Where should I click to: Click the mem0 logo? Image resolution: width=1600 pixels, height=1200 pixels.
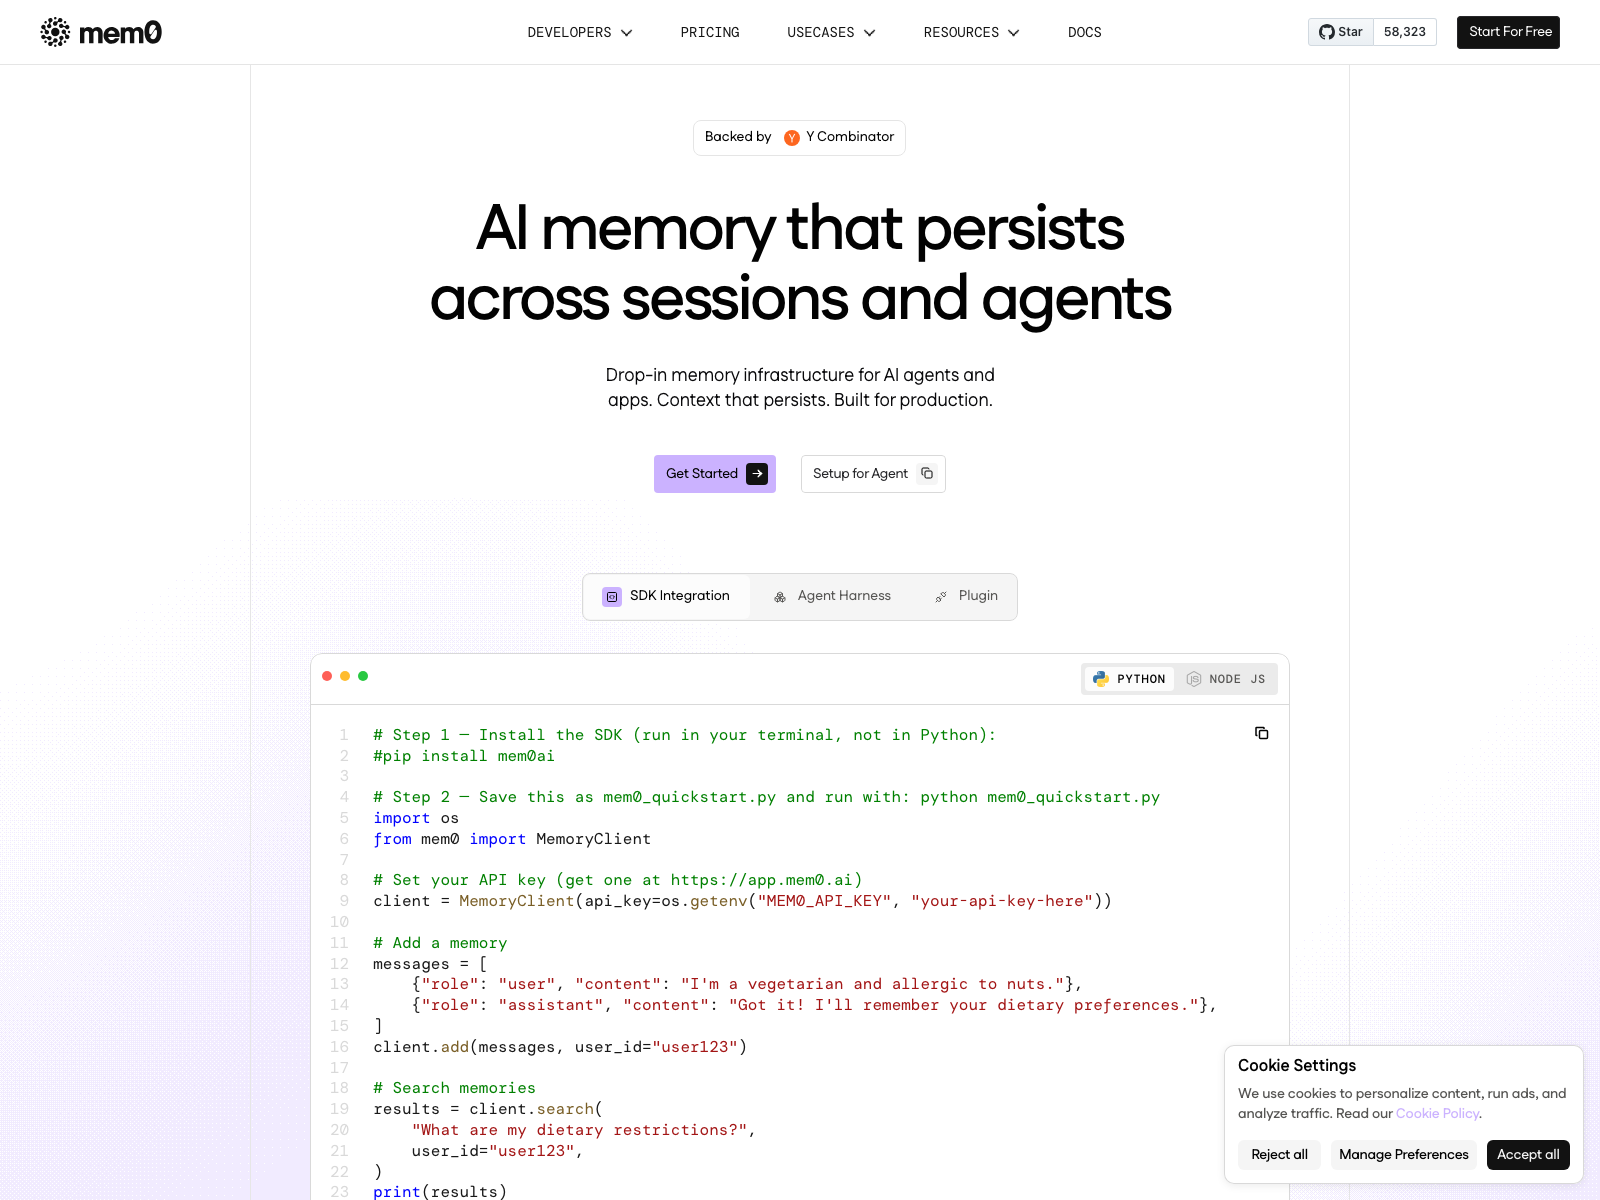click(x=101, y=32)
